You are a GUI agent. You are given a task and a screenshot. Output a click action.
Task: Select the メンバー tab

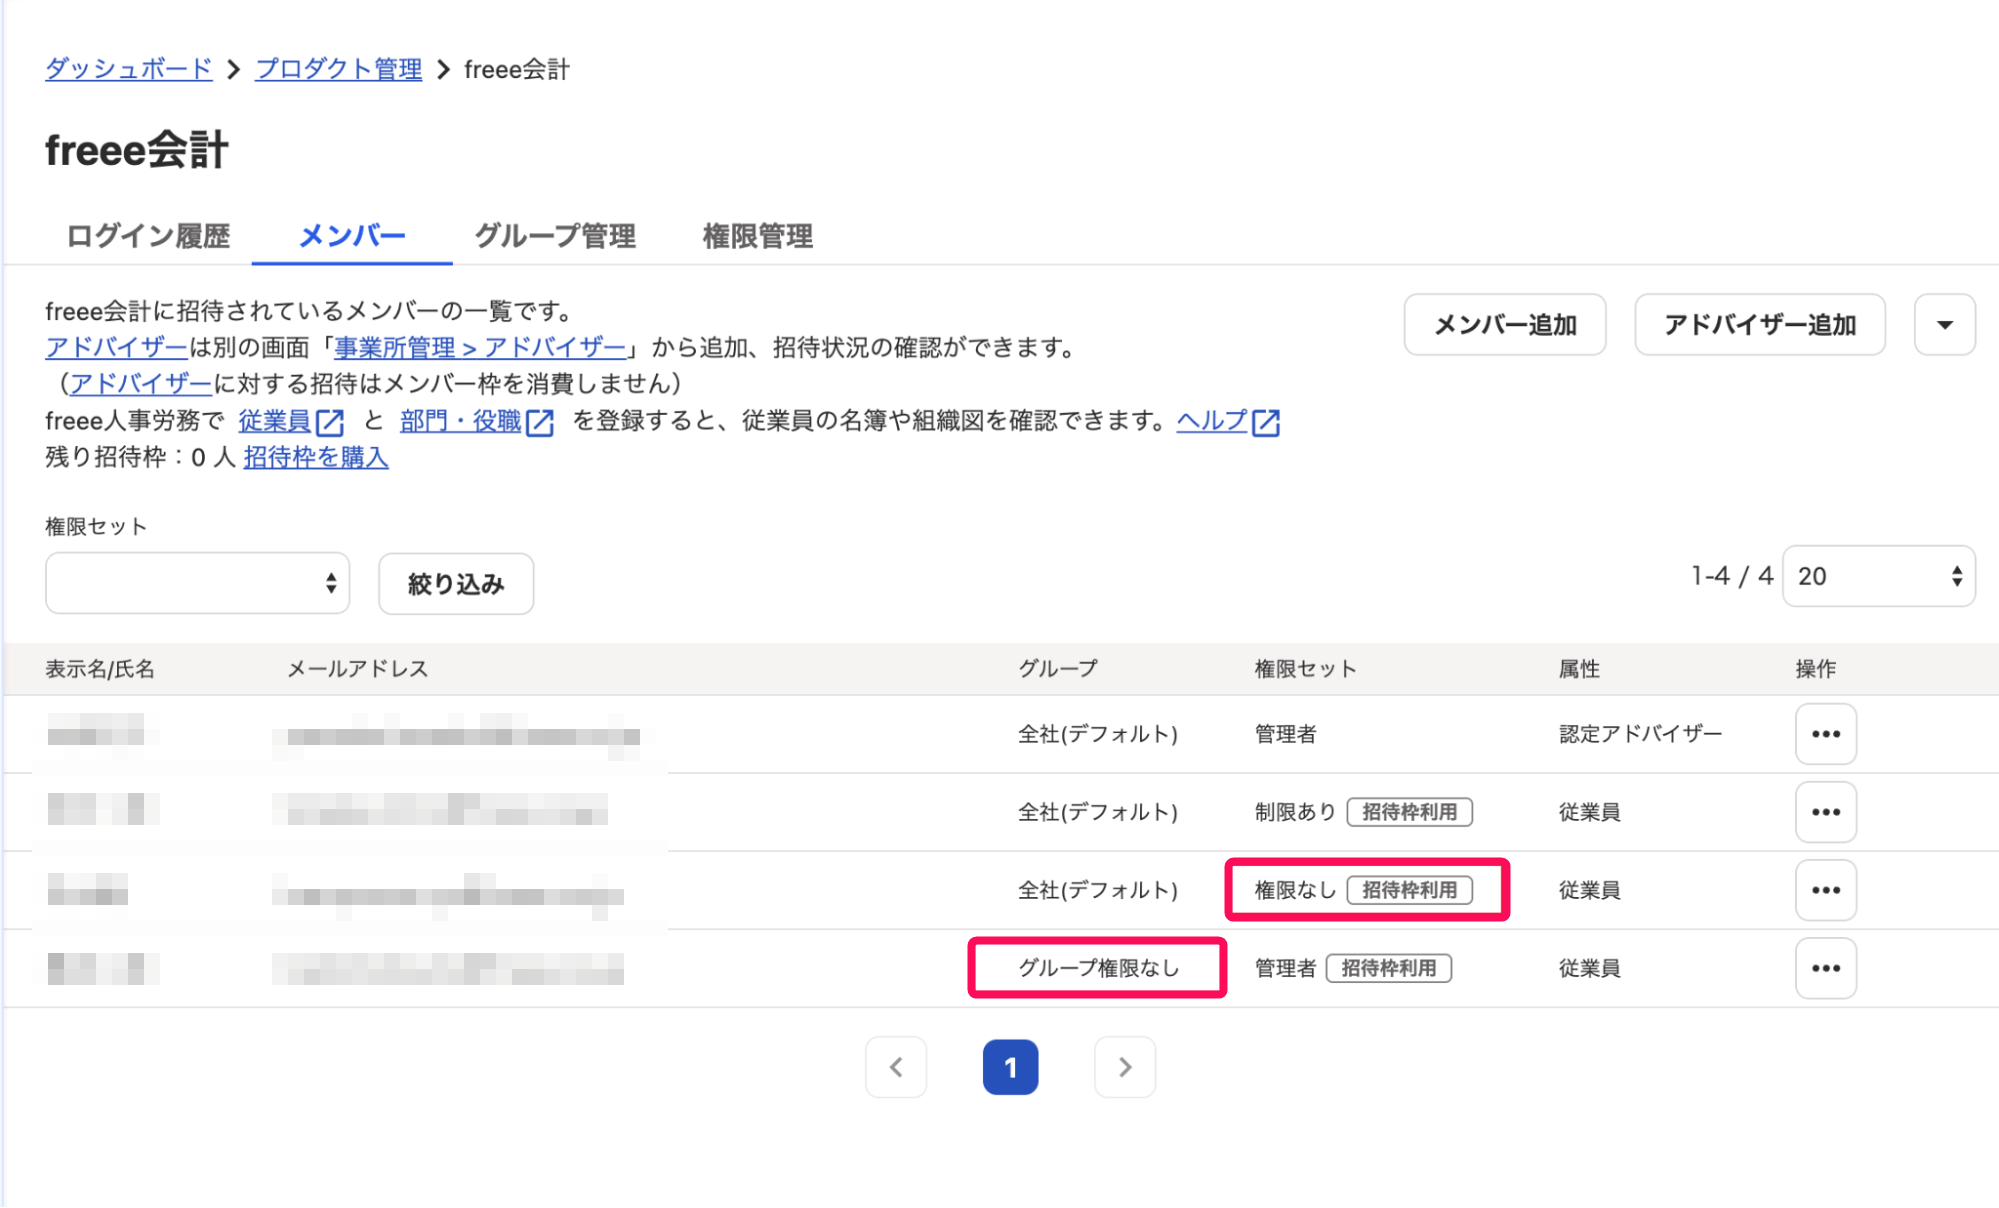tap(352, 236)
